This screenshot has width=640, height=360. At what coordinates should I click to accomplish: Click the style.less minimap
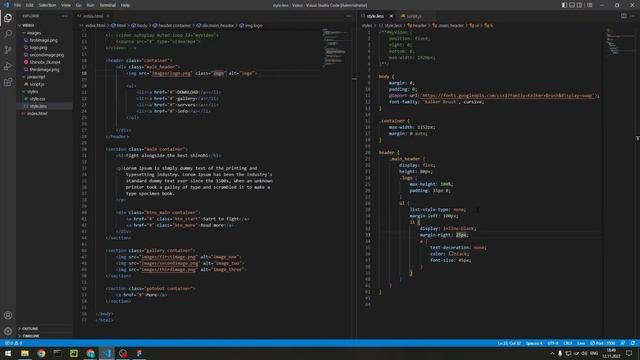618,42
